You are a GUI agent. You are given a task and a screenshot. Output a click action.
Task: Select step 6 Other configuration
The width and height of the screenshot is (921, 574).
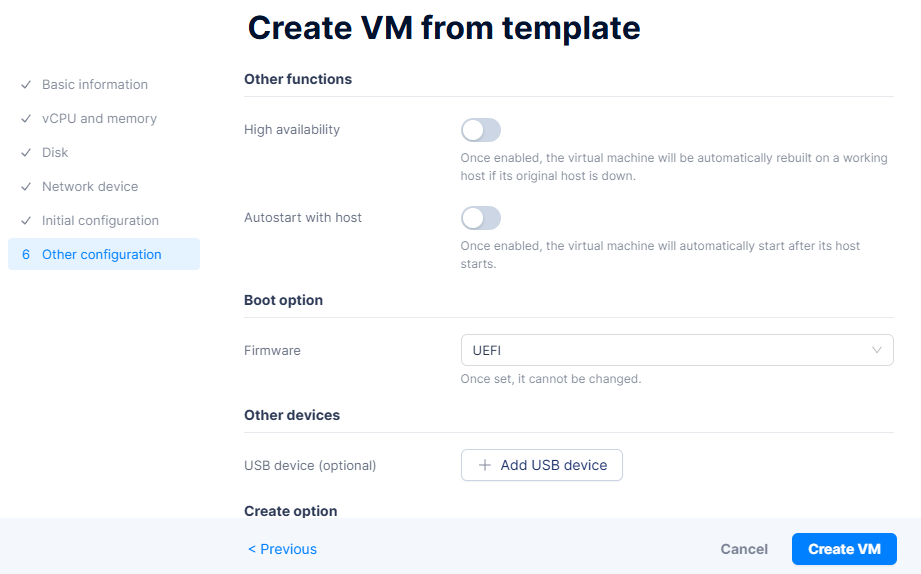[x=101, y=255]
